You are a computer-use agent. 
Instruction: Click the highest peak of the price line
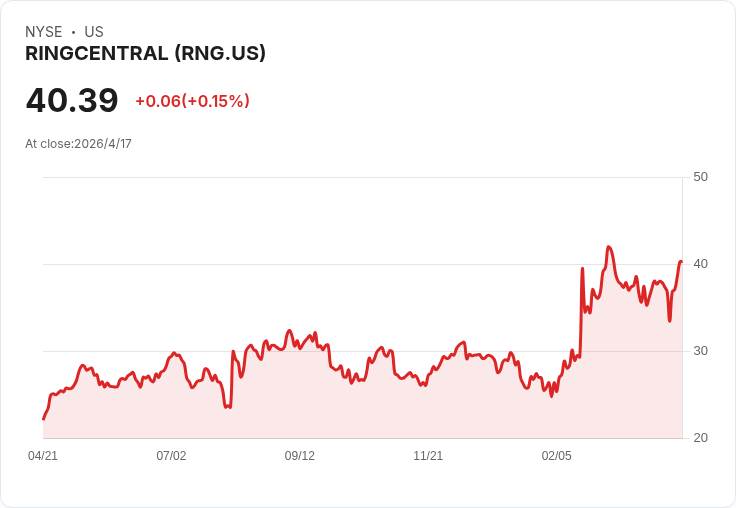tap(609, 246)
